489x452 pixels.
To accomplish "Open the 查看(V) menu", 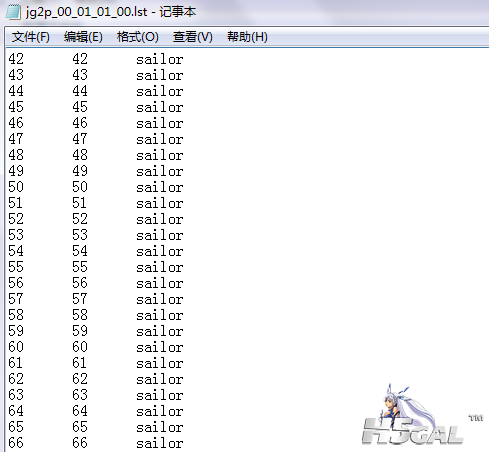I will point(193,37).
